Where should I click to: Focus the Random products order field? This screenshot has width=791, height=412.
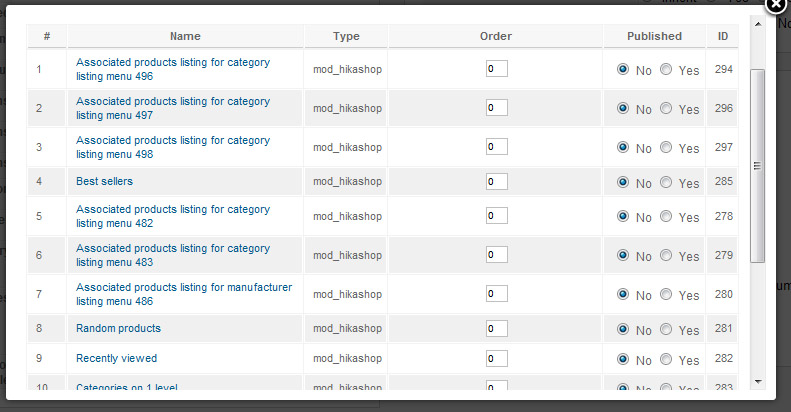(496, 328)
